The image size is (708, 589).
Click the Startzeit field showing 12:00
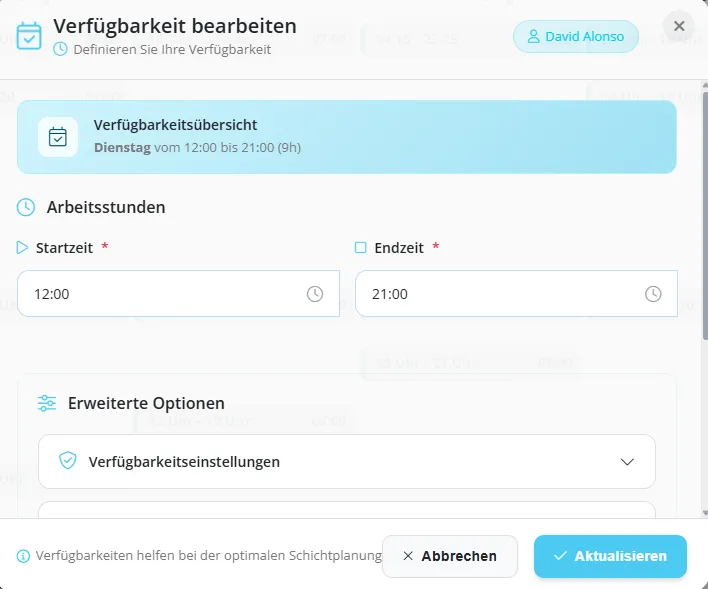coord(178,294)
